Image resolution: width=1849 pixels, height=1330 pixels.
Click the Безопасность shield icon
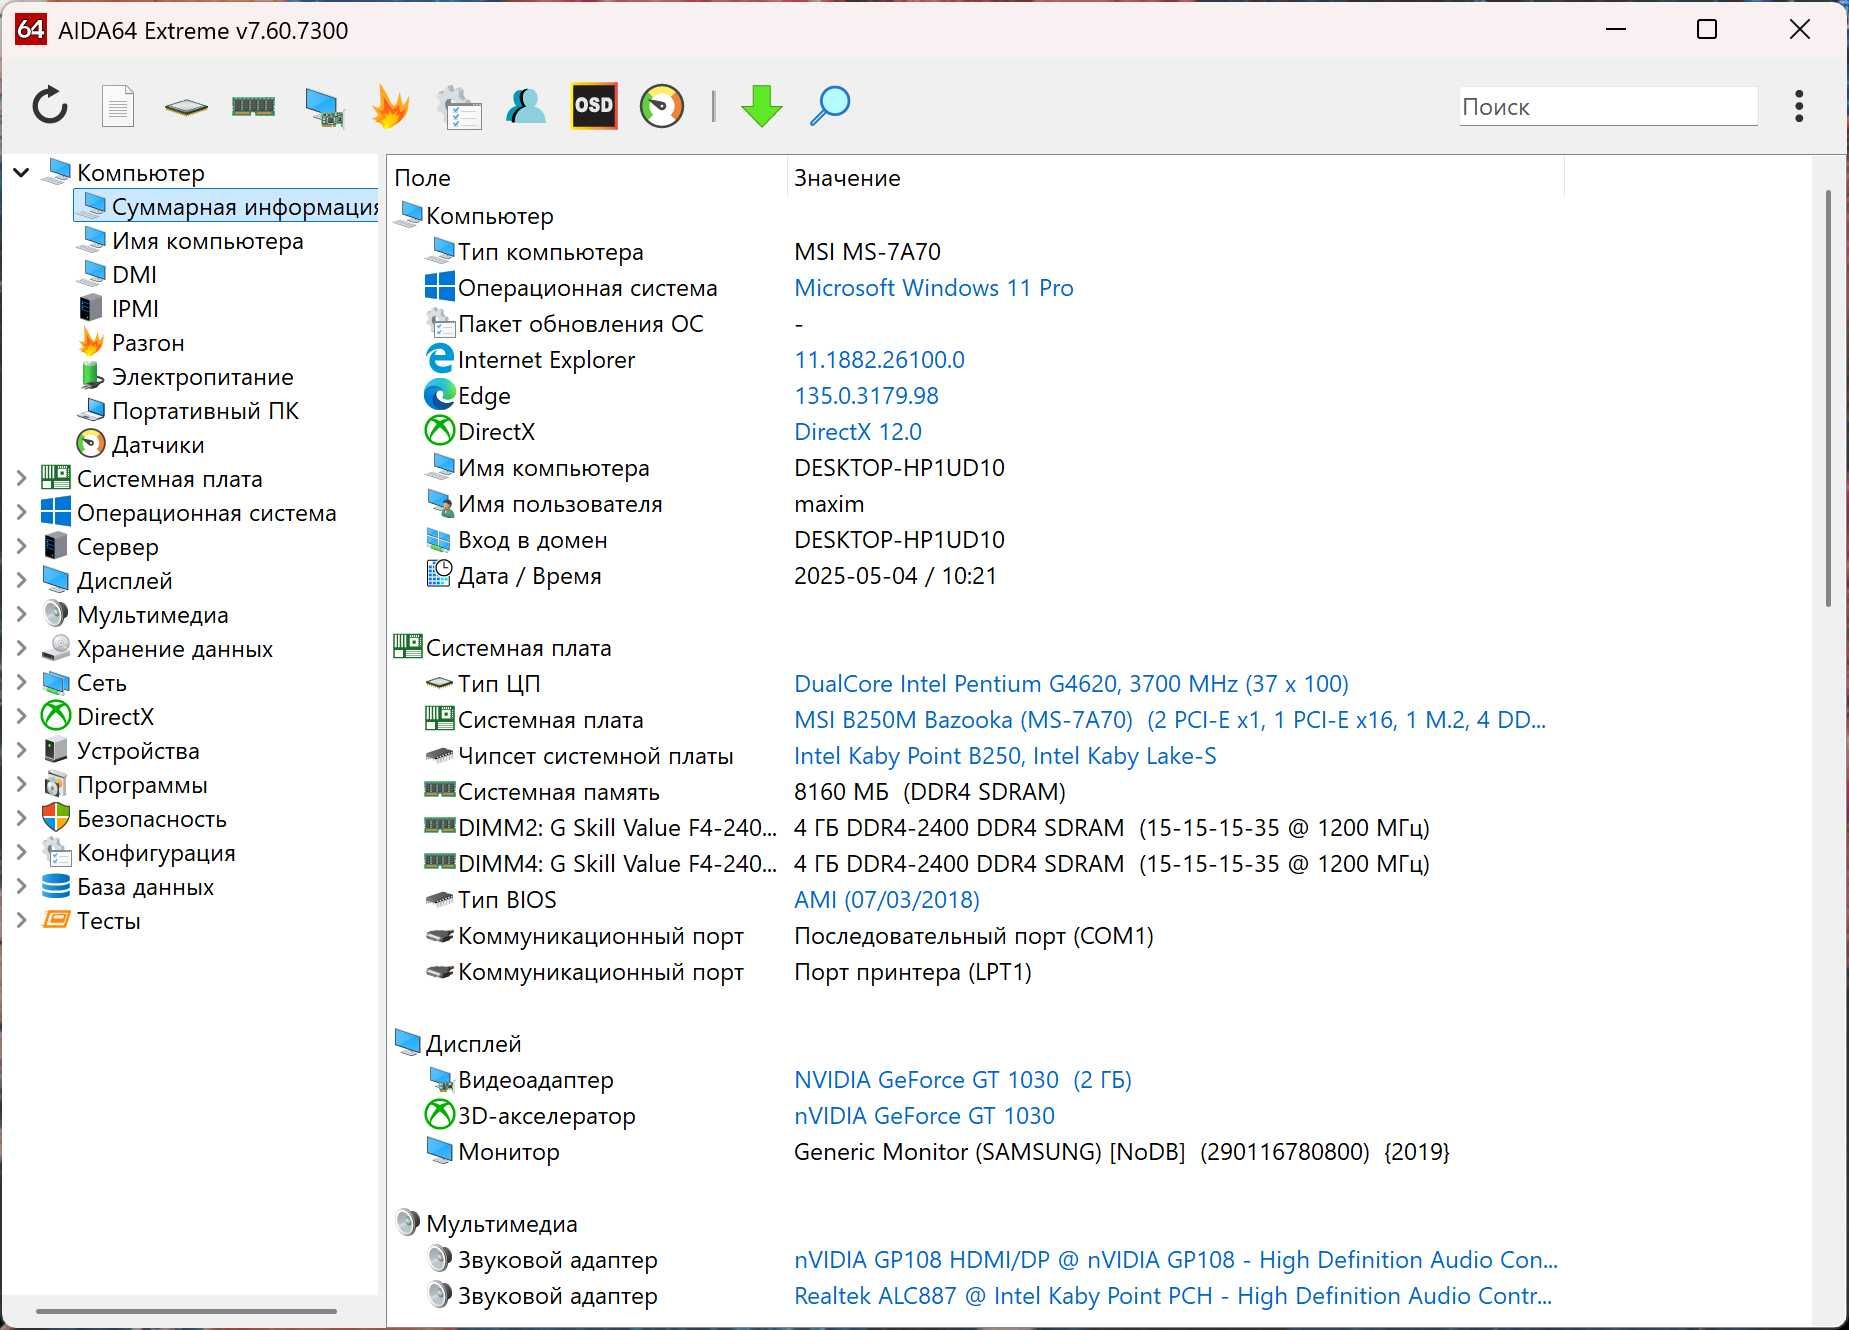pyautogui.click(x=55, y=819)
